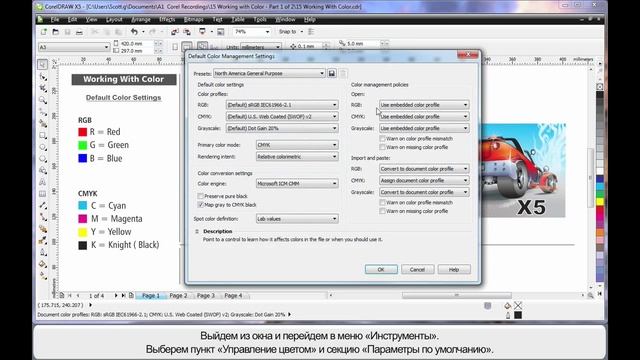Select the Rectangle tool
Viewport: 640px width, 360px height.
coord(42,135)
